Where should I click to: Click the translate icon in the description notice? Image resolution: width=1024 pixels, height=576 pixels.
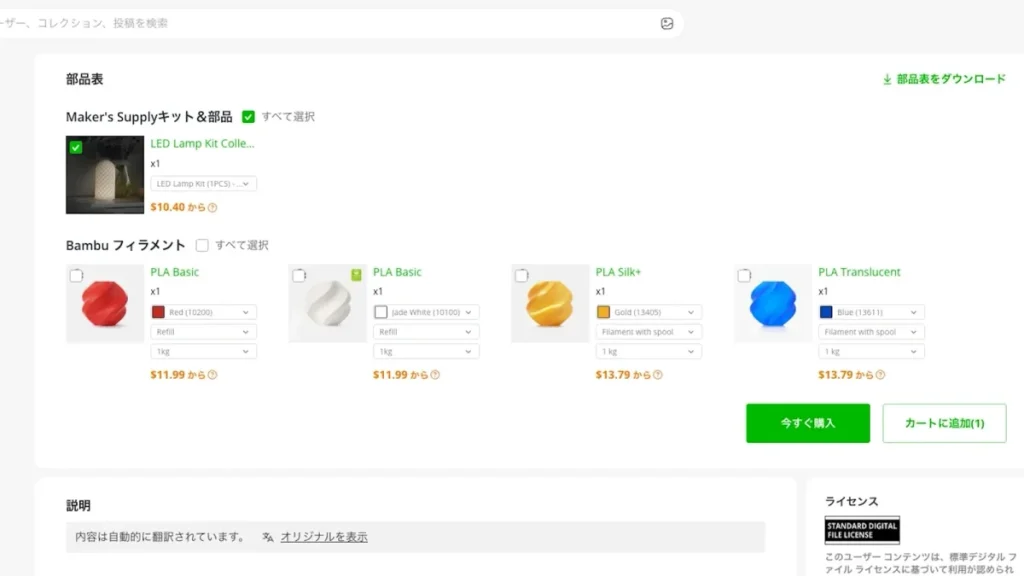(x=268, y=537)
